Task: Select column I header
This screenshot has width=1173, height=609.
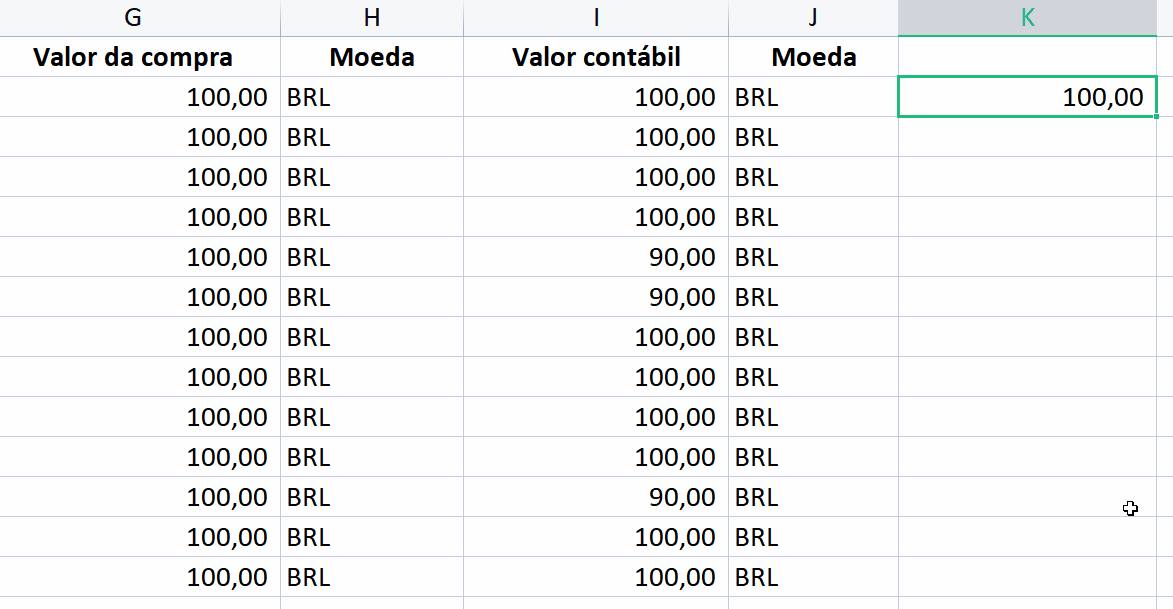Action: [x=595, y=17]
